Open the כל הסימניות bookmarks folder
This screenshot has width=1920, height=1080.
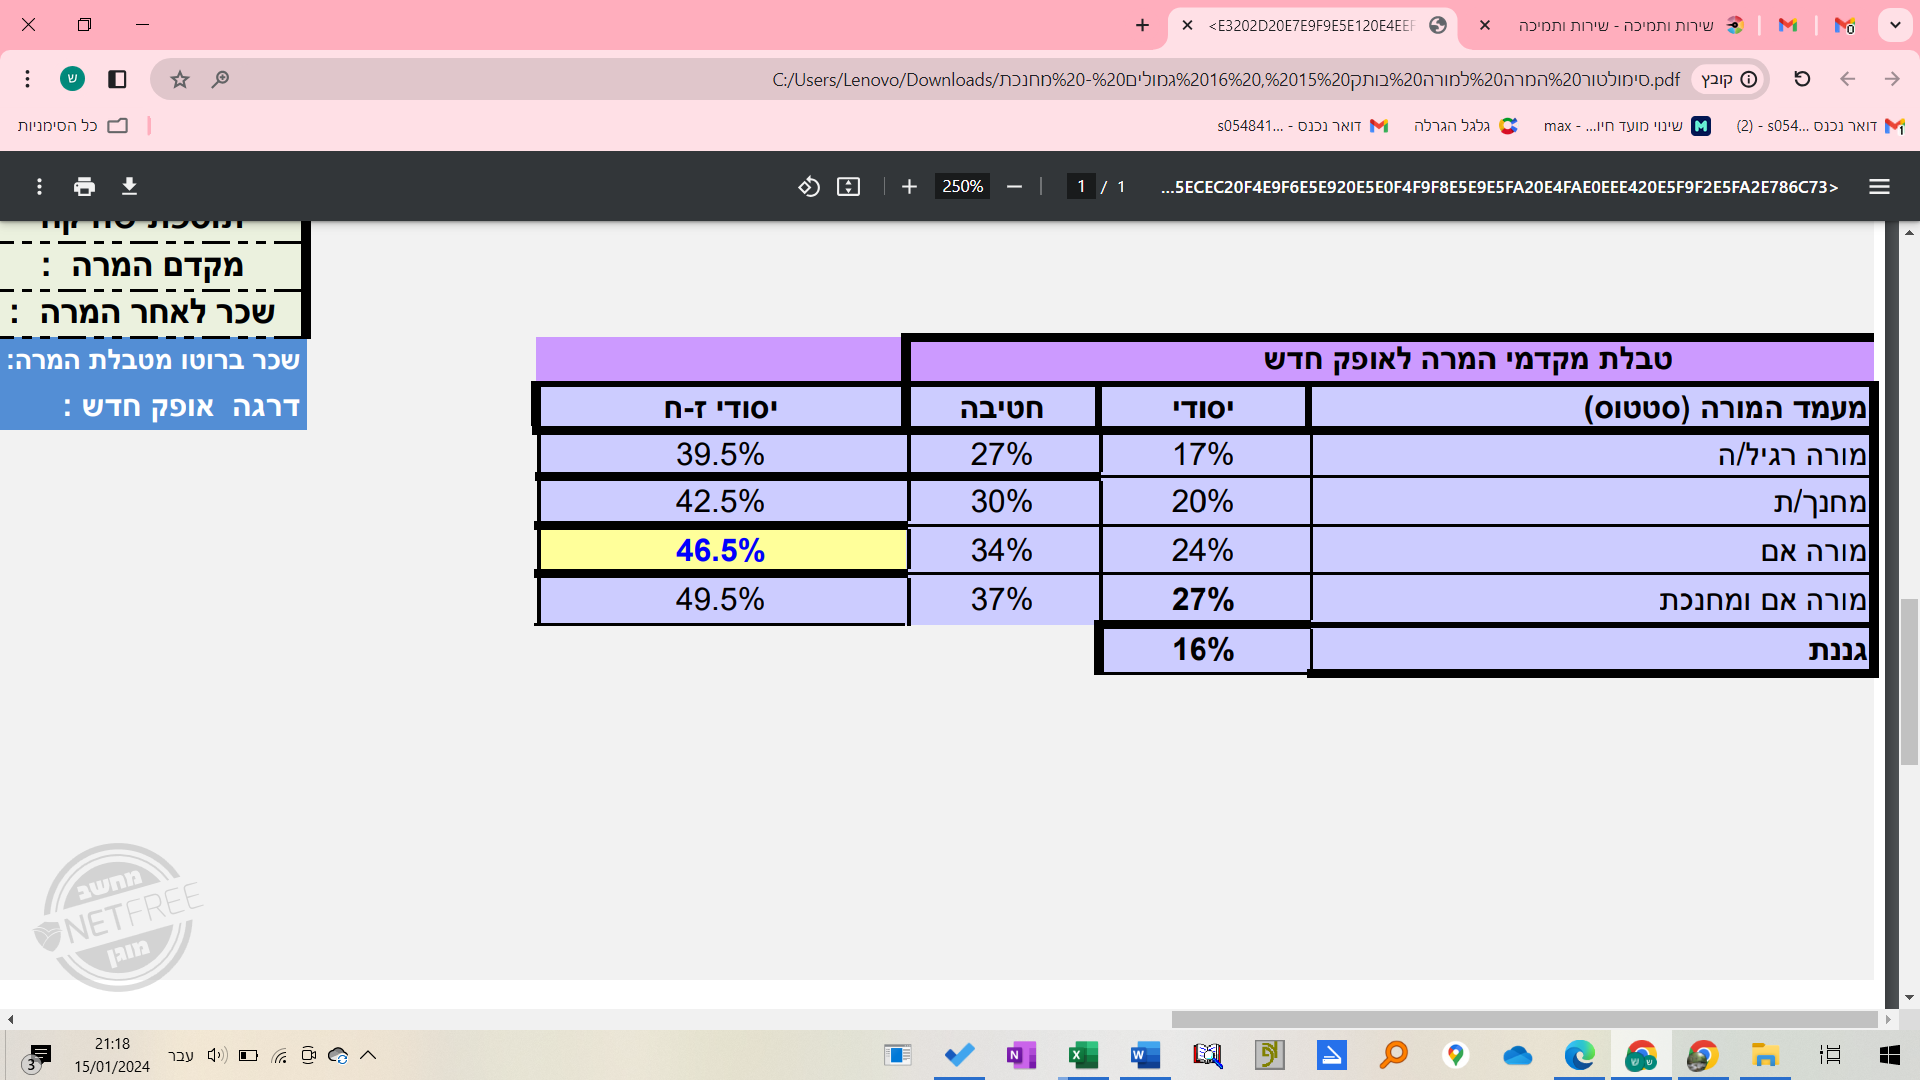pyautogui.click(x=72, y=125)
